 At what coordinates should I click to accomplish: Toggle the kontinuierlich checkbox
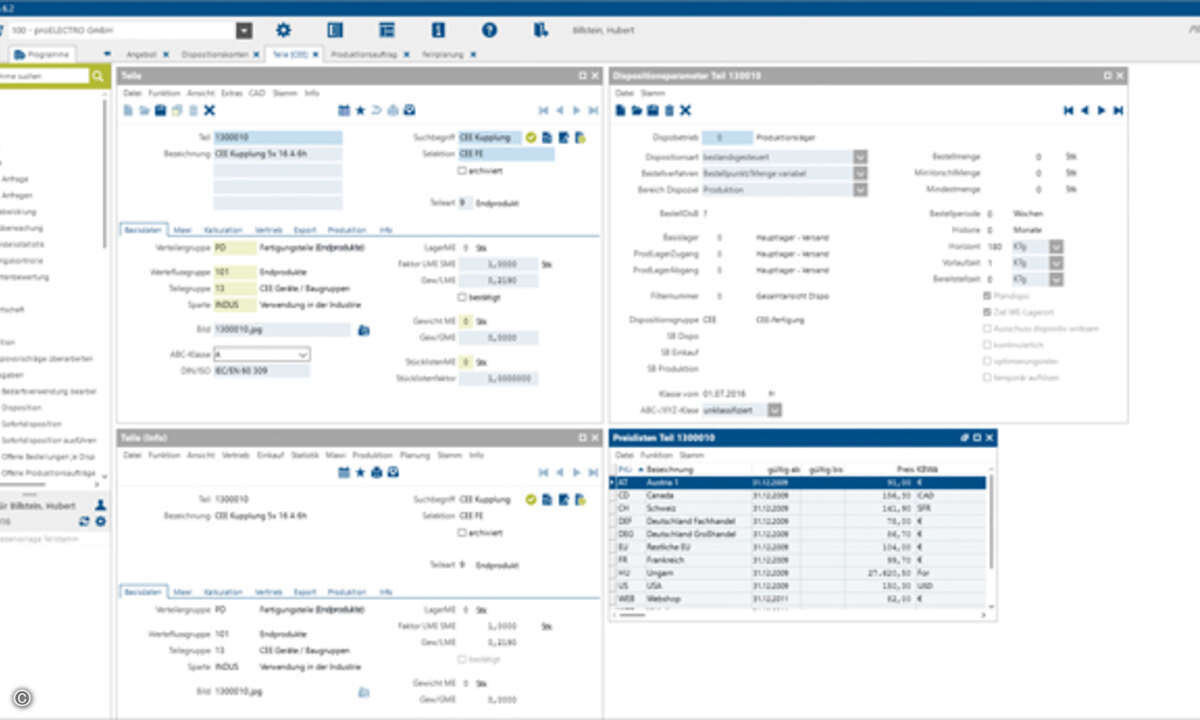987,345
